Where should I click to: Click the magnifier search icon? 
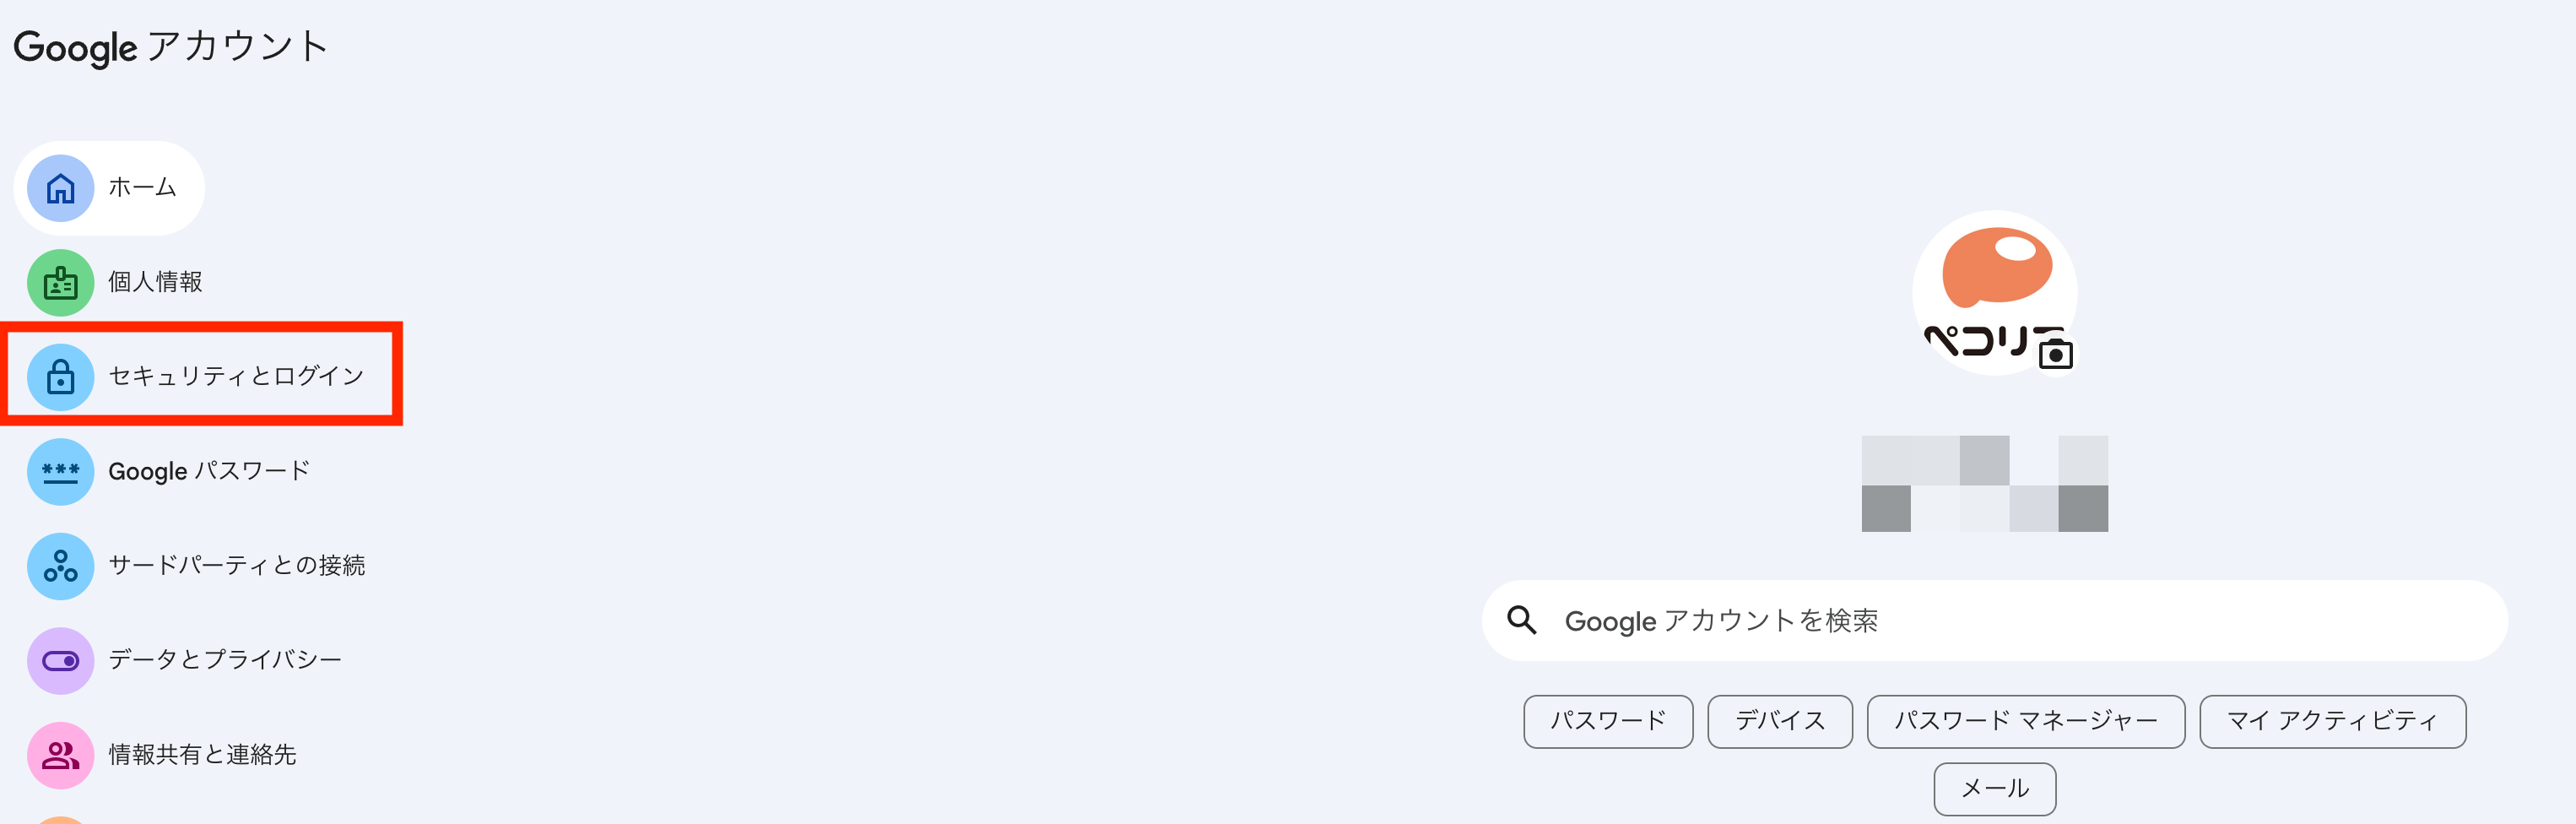pos(1521,620)
